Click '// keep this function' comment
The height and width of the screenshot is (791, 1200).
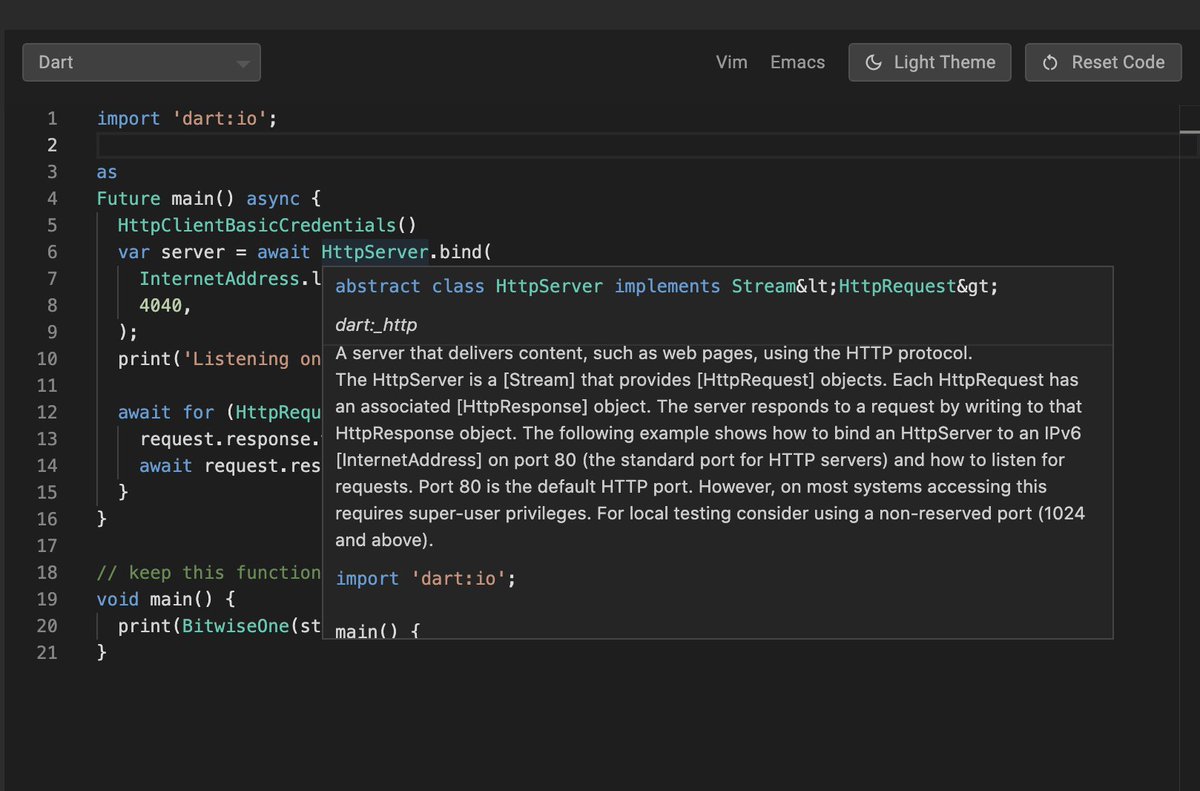pyautogui.click(x=208, y=573)
